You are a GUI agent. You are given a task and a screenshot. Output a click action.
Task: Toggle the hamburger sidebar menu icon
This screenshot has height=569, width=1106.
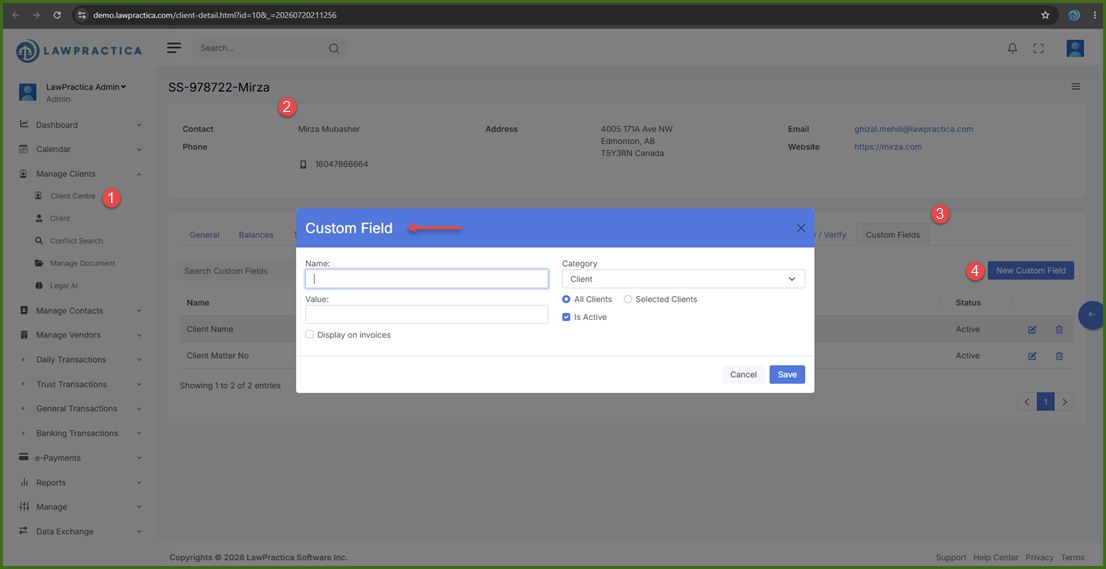click(174, 48)
